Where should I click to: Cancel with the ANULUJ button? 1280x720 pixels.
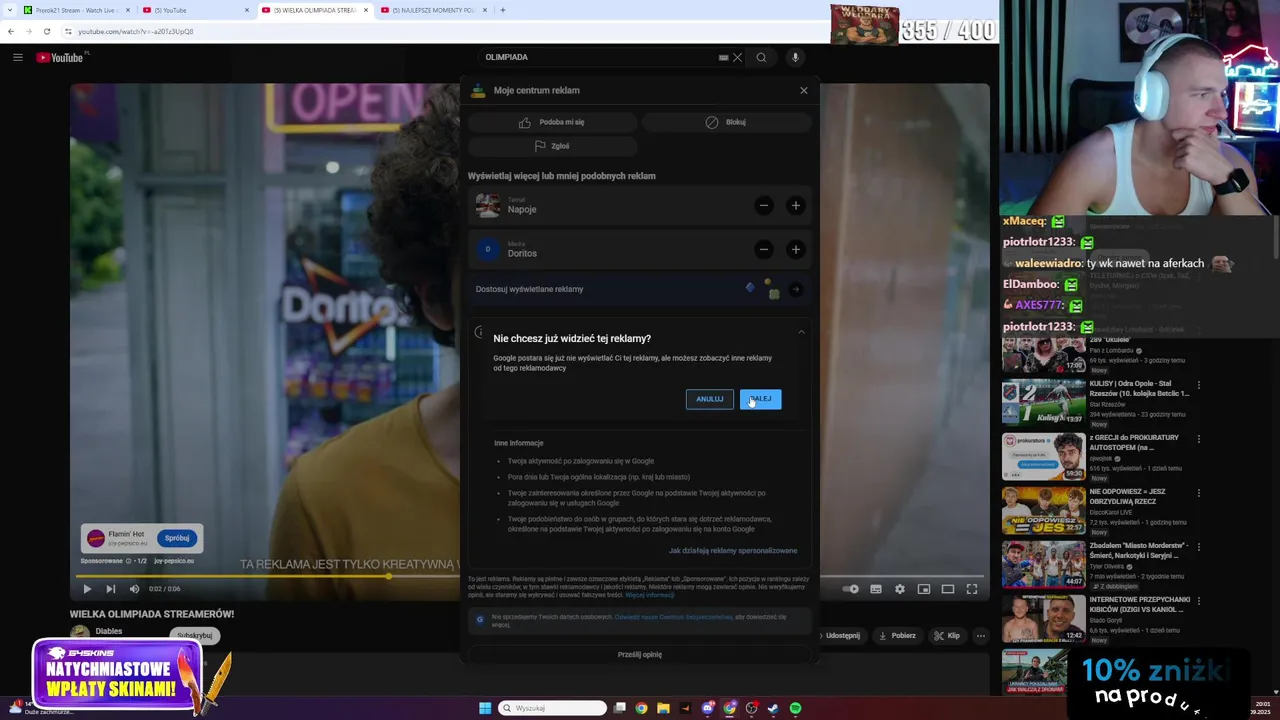click(709, 399)
